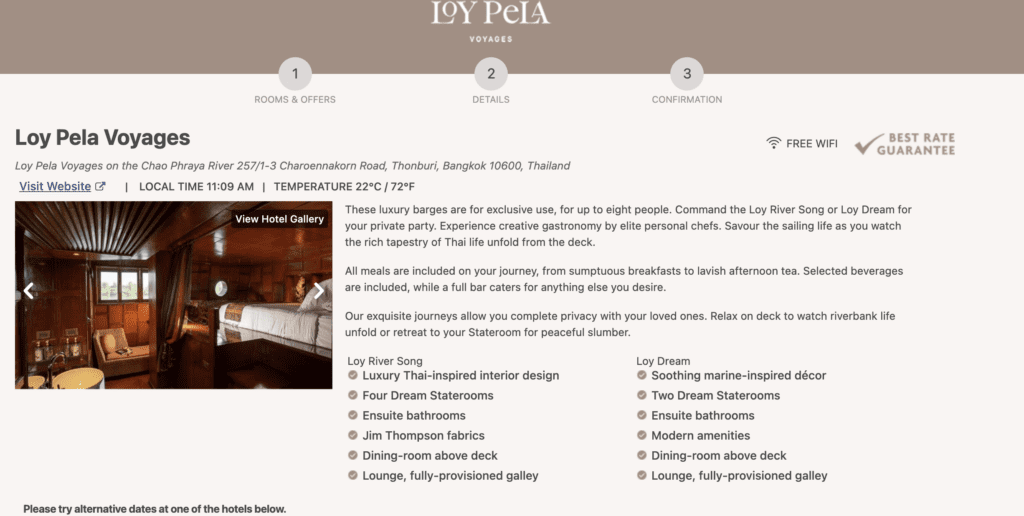Click check icon beside Two Dream Staterooms

point(642,395)
